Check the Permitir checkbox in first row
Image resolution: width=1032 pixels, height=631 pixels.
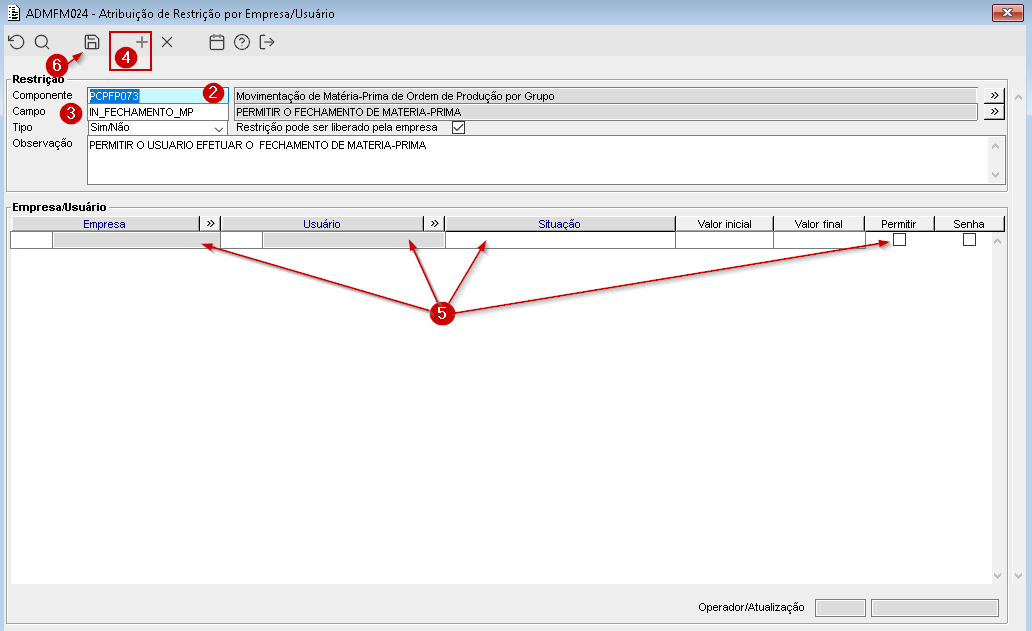[x=899, y=240]
